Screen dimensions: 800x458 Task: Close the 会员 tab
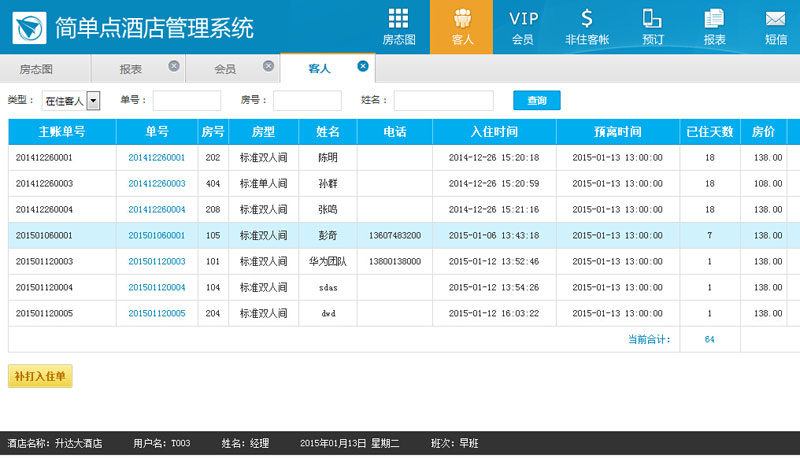pyautogui.click(x=268, y=66)
